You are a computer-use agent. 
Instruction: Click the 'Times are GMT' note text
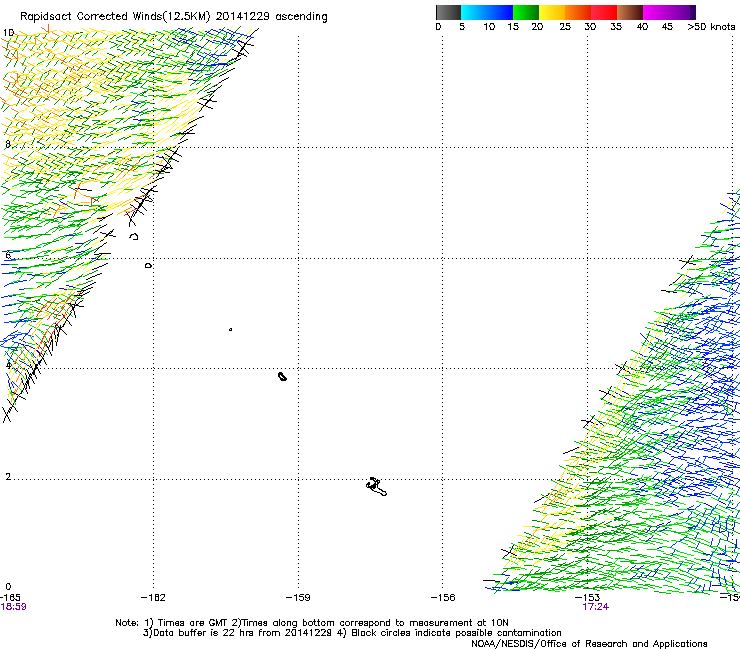click(x=193, y=623)
